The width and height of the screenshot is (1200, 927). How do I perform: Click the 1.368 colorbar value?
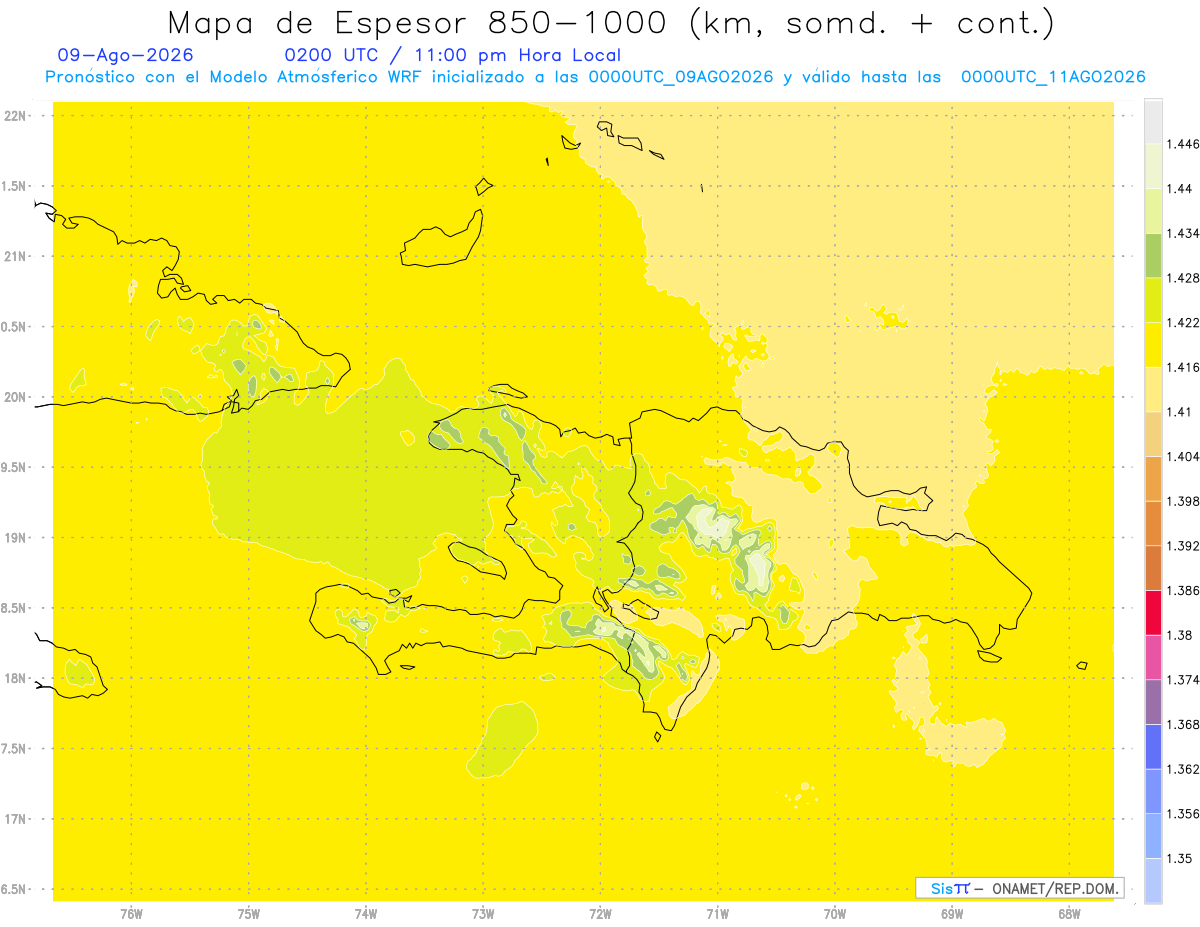pyautogui.click(x=1182, y=725)
